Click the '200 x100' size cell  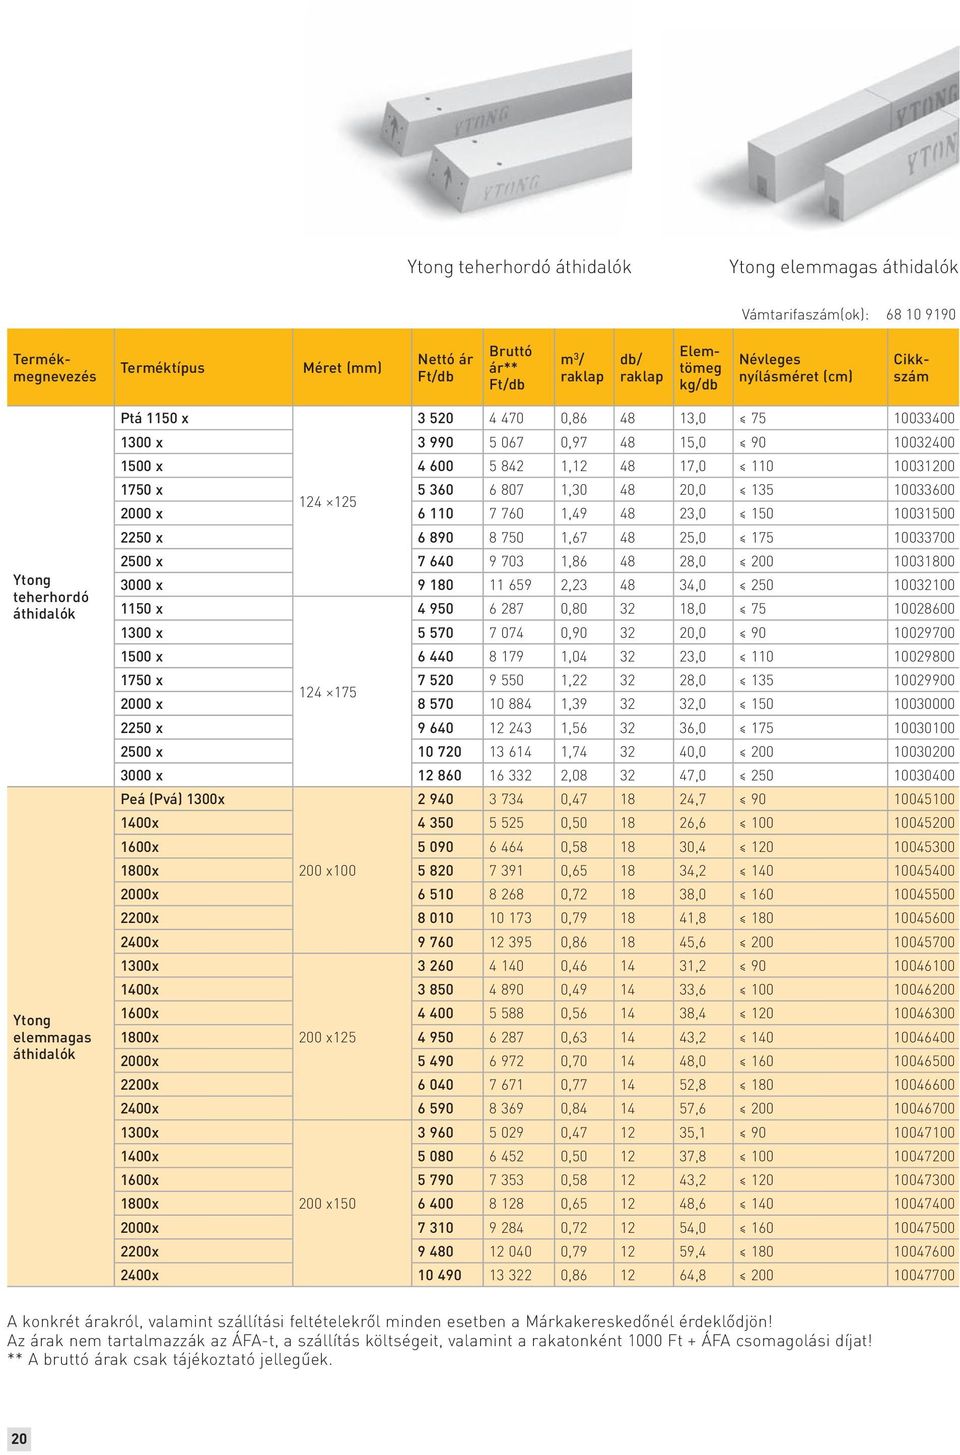click(327, 871)
